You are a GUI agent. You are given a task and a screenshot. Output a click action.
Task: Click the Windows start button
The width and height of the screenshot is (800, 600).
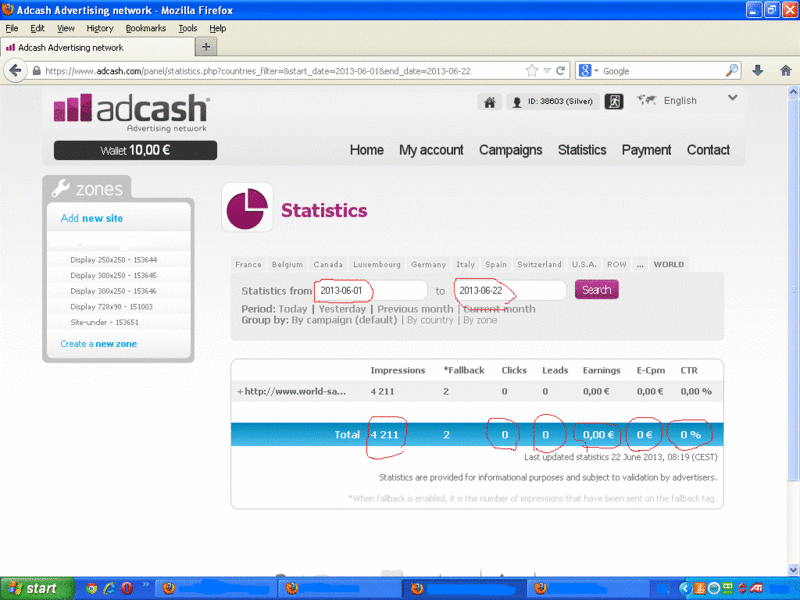[x=33, y=588]
